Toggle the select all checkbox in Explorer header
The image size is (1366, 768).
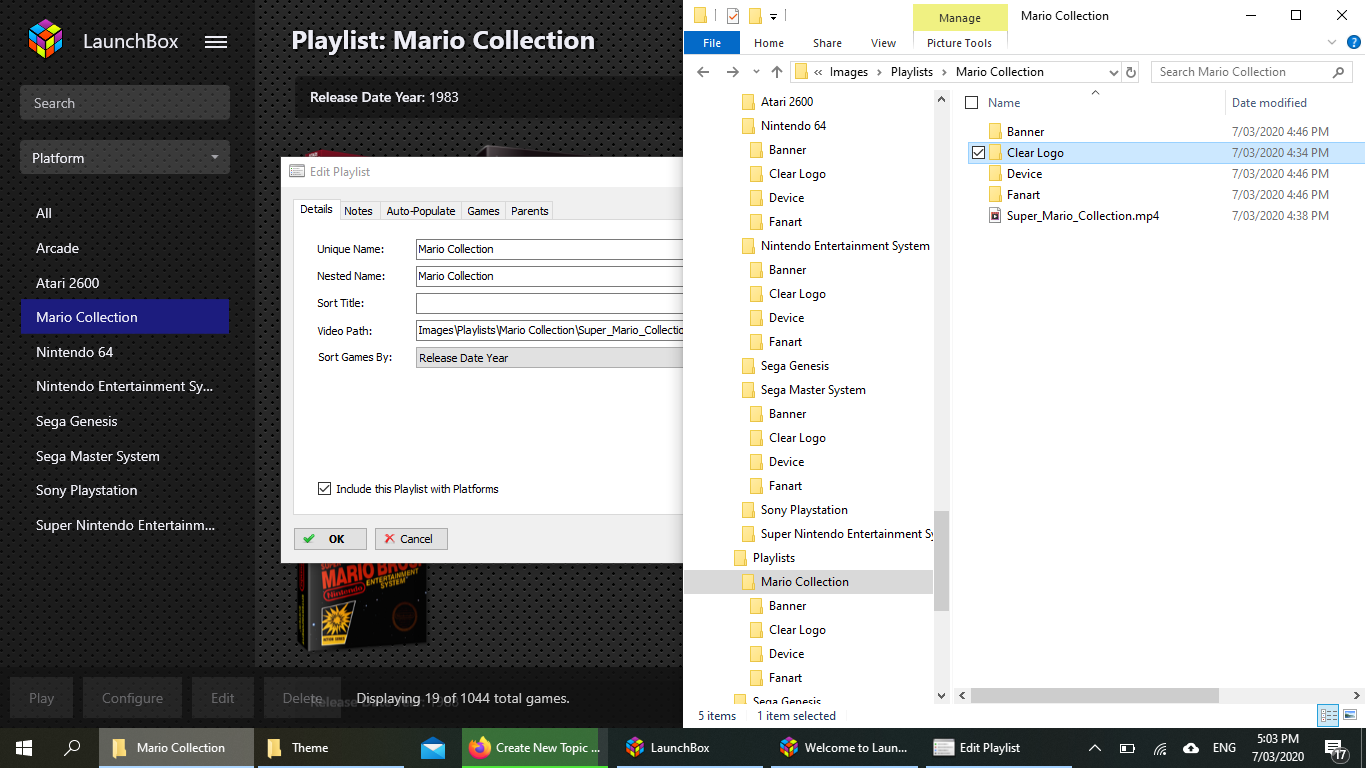click(x=971, y=102)
